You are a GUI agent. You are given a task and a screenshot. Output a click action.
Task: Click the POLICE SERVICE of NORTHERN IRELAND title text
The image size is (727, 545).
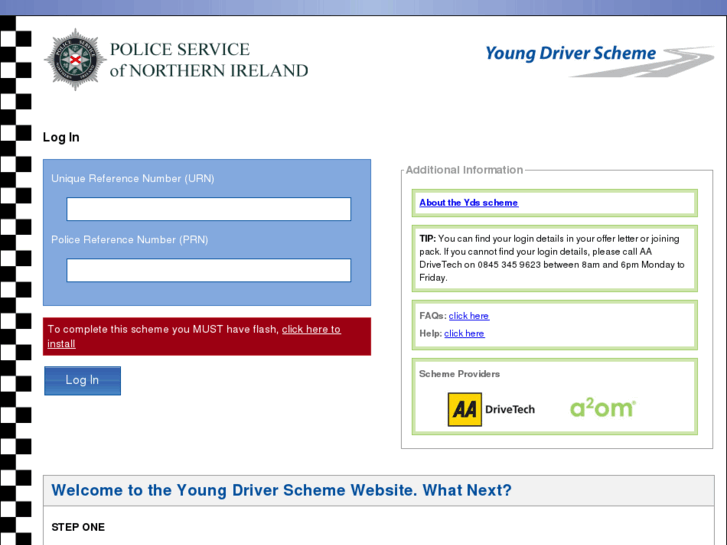pyautogui.click(x=209, y=60)
